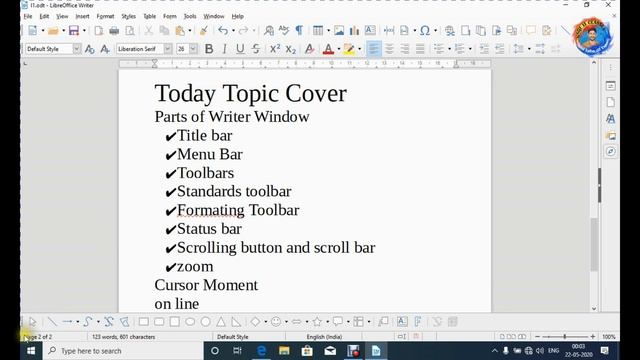
Task: Select the Ellipse shape in drawing toolbar
Action: coord(190,322)
